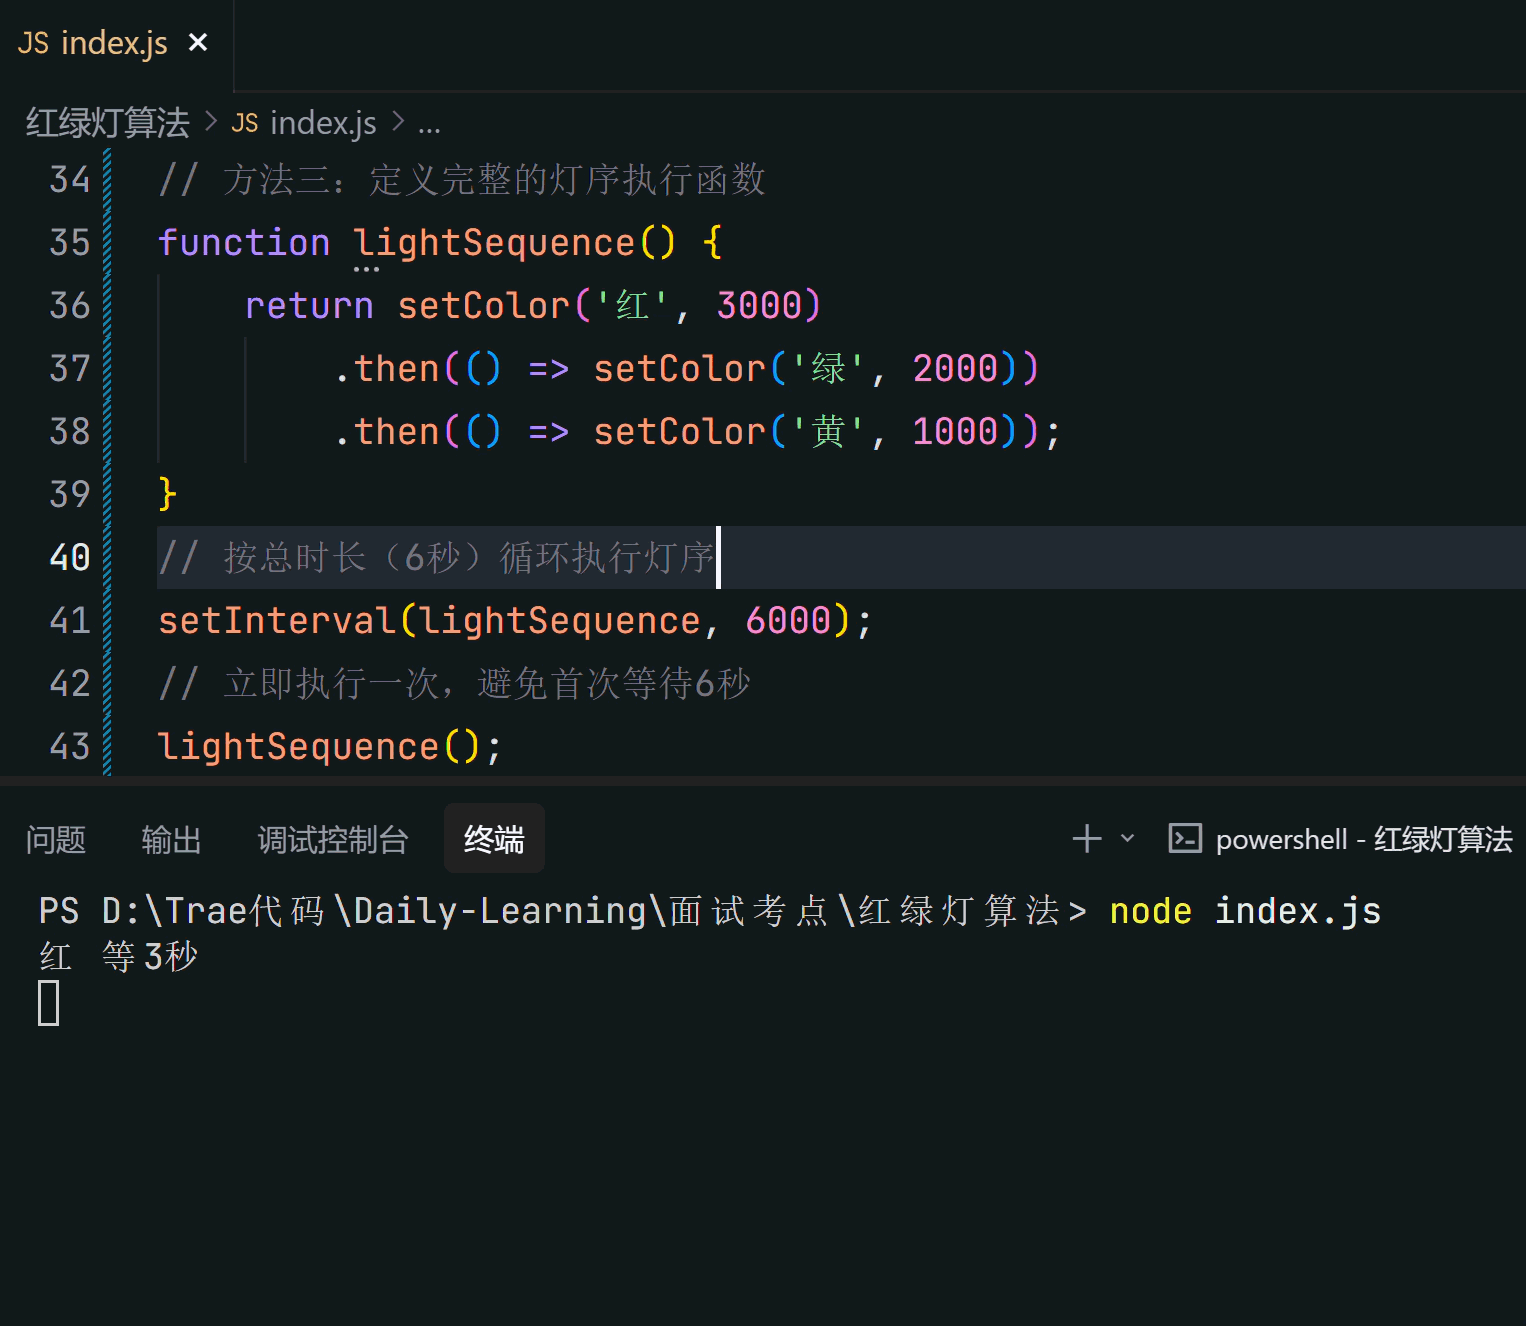Create a new terminal with plus icon
The width and height of the screenshot is (1526, 1326).
[1087, 839]
